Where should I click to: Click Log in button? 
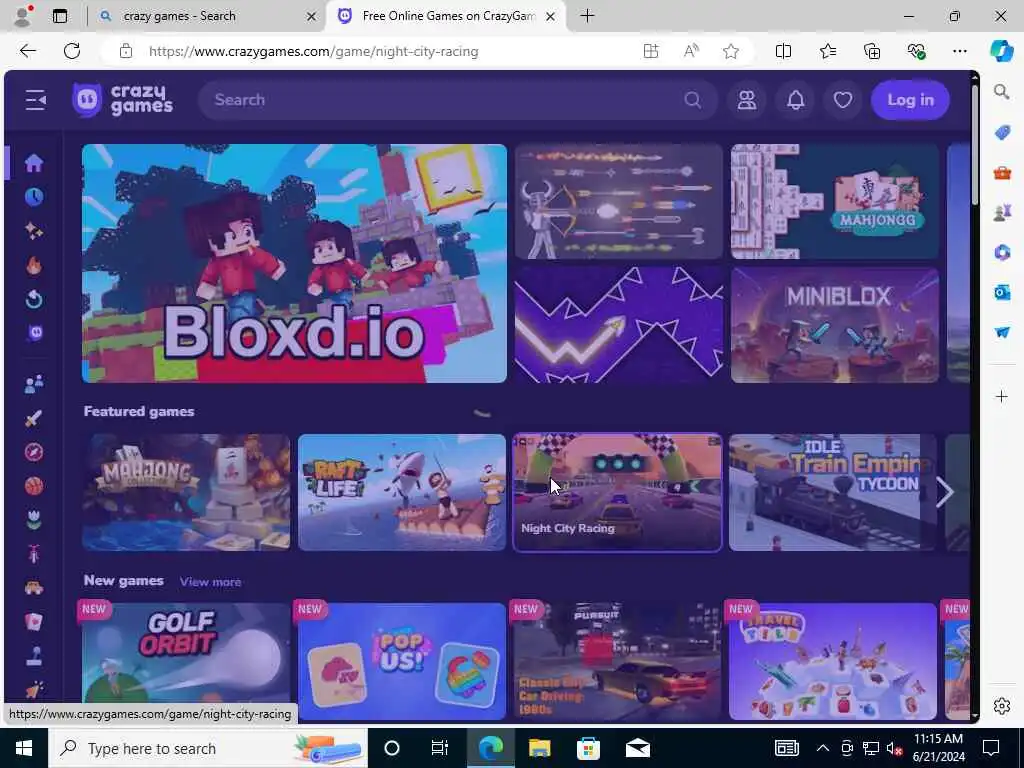(x=910, y=100)
